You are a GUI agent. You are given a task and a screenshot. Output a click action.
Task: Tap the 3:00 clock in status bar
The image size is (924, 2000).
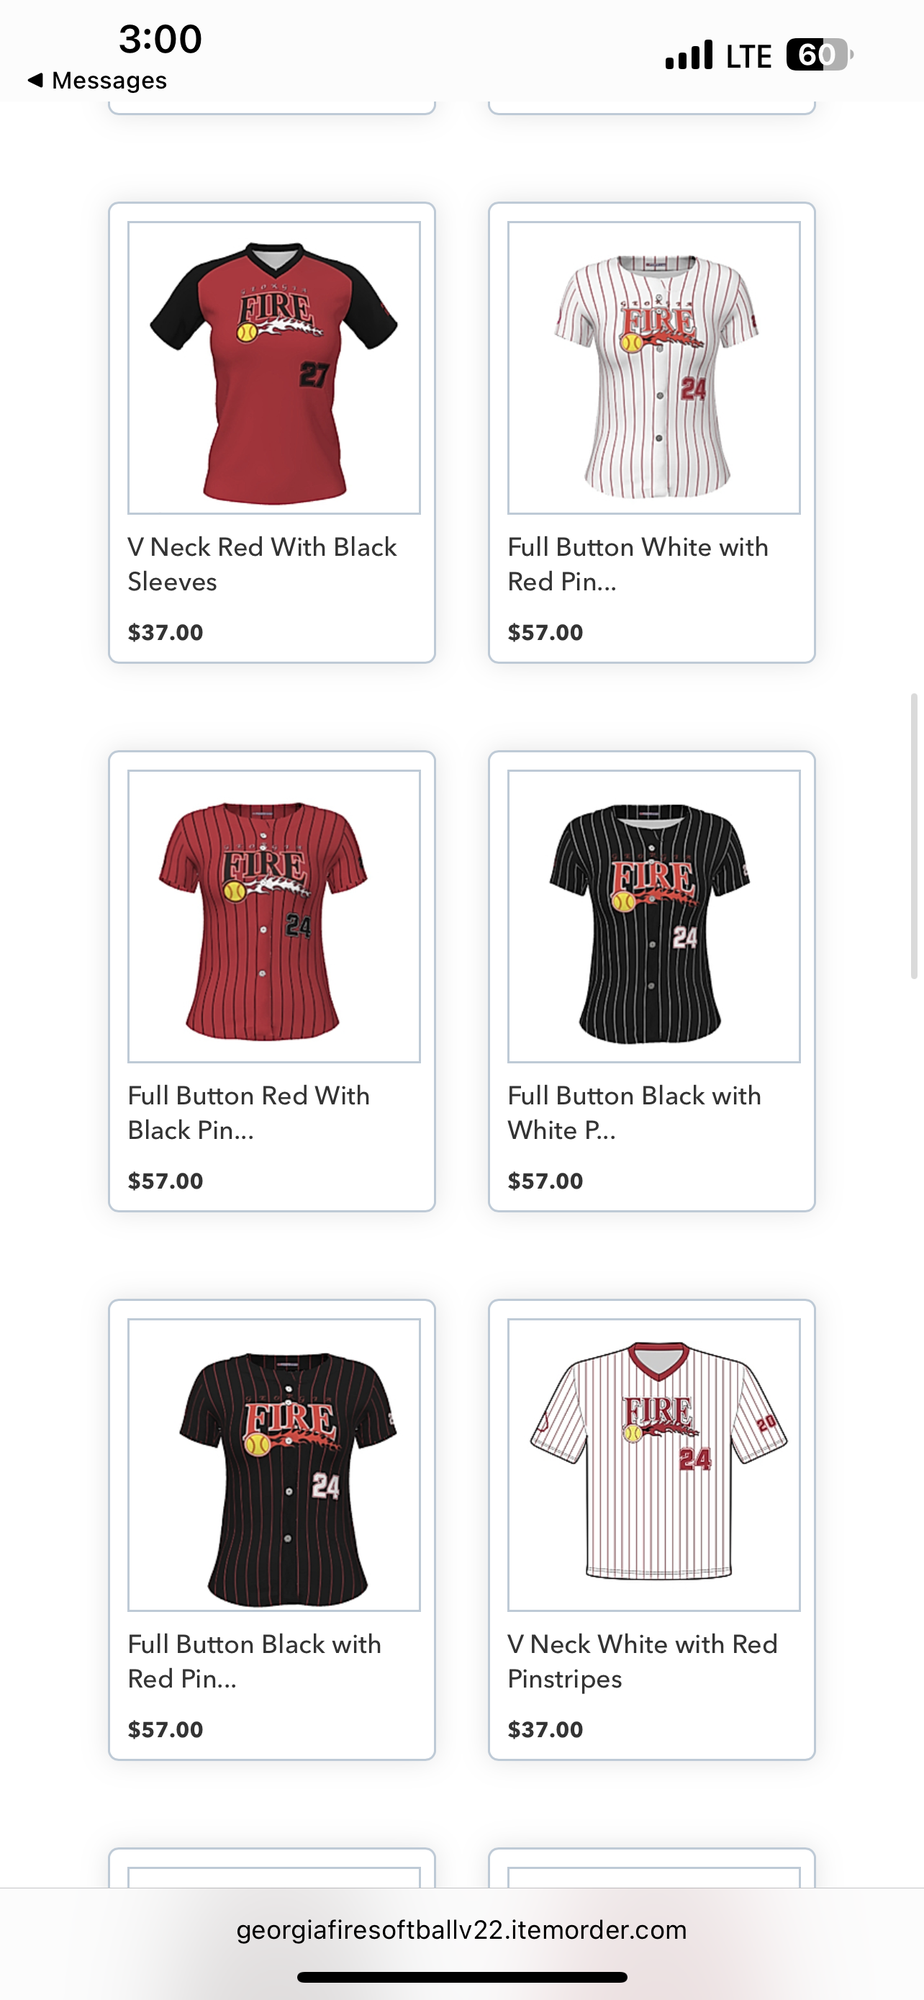pos(160,39)
